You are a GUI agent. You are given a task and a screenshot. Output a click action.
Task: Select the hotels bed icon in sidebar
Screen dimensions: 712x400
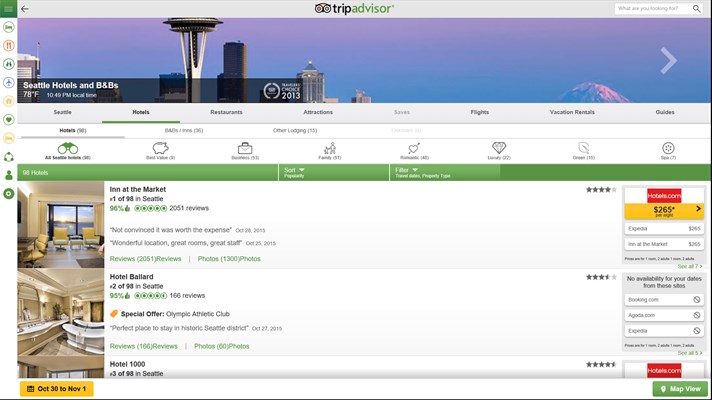(9, 27)
